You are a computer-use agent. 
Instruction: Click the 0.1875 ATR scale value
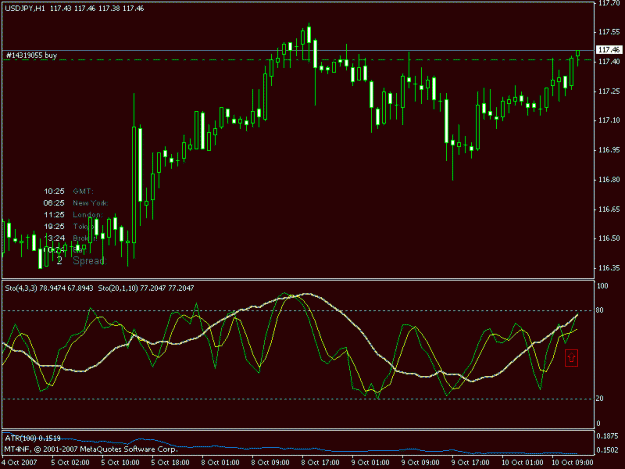tap(608, 436)
